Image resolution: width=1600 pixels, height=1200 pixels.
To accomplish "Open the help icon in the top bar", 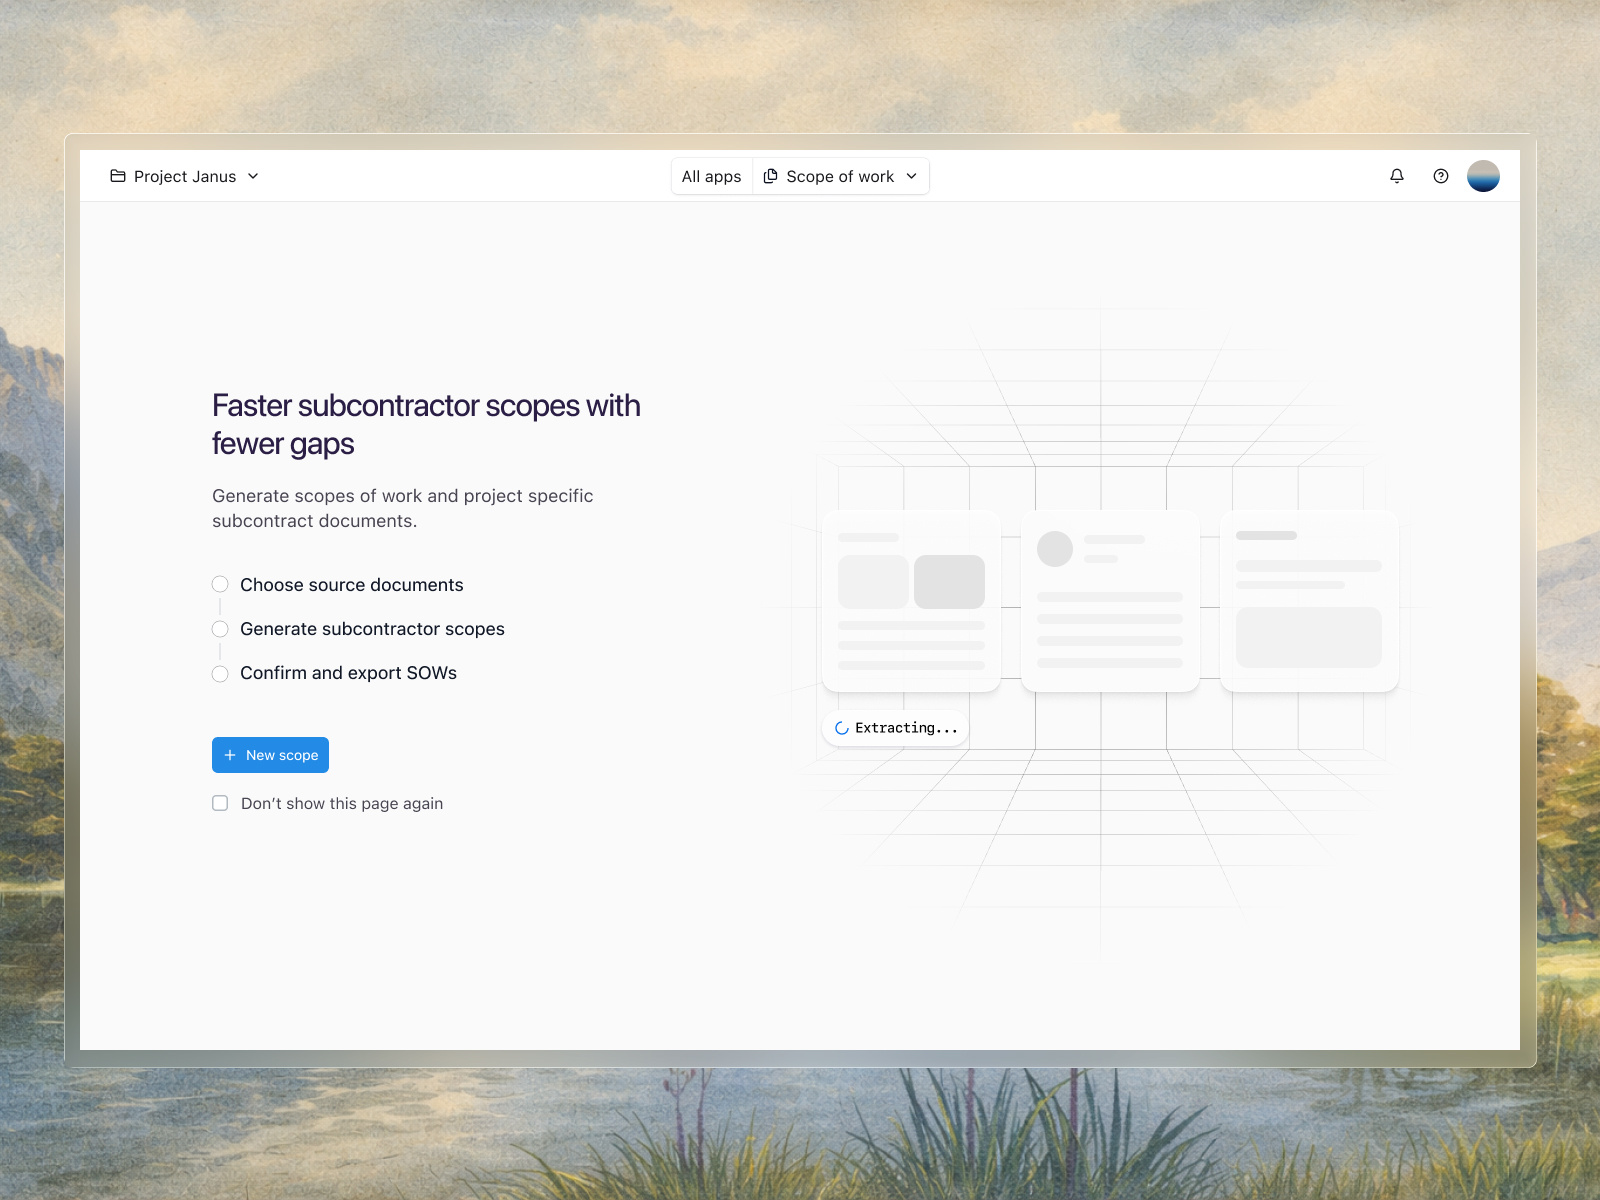I will (x=1440, y=176).
